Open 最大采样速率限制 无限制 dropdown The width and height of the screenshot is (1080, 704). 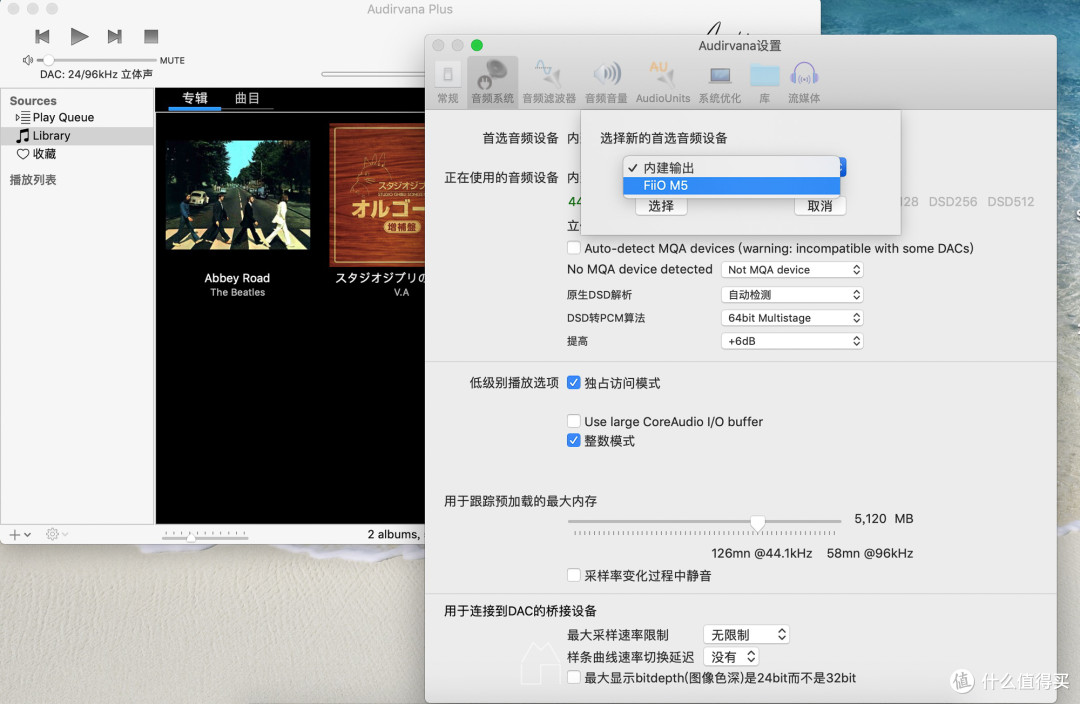[x=747, y=634]
